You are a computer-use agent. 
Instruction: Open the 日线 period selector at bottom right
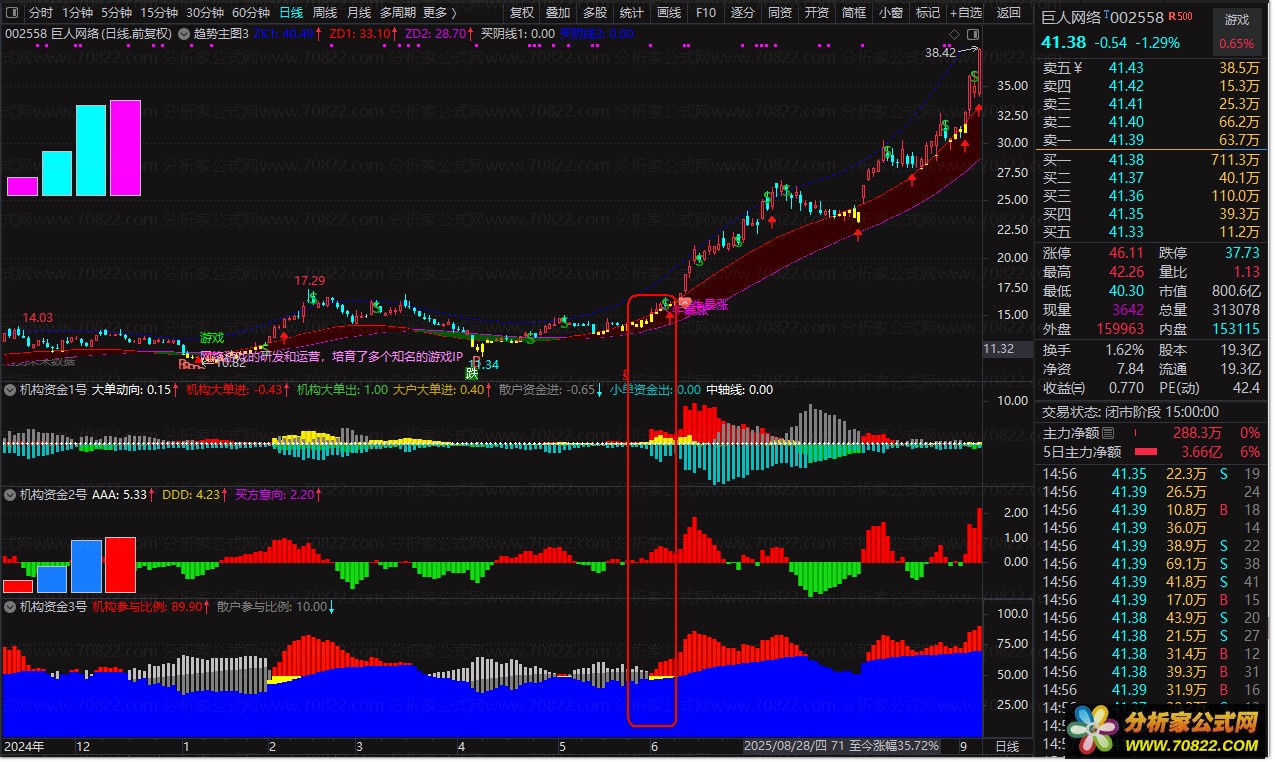[x=1007, y=747]
